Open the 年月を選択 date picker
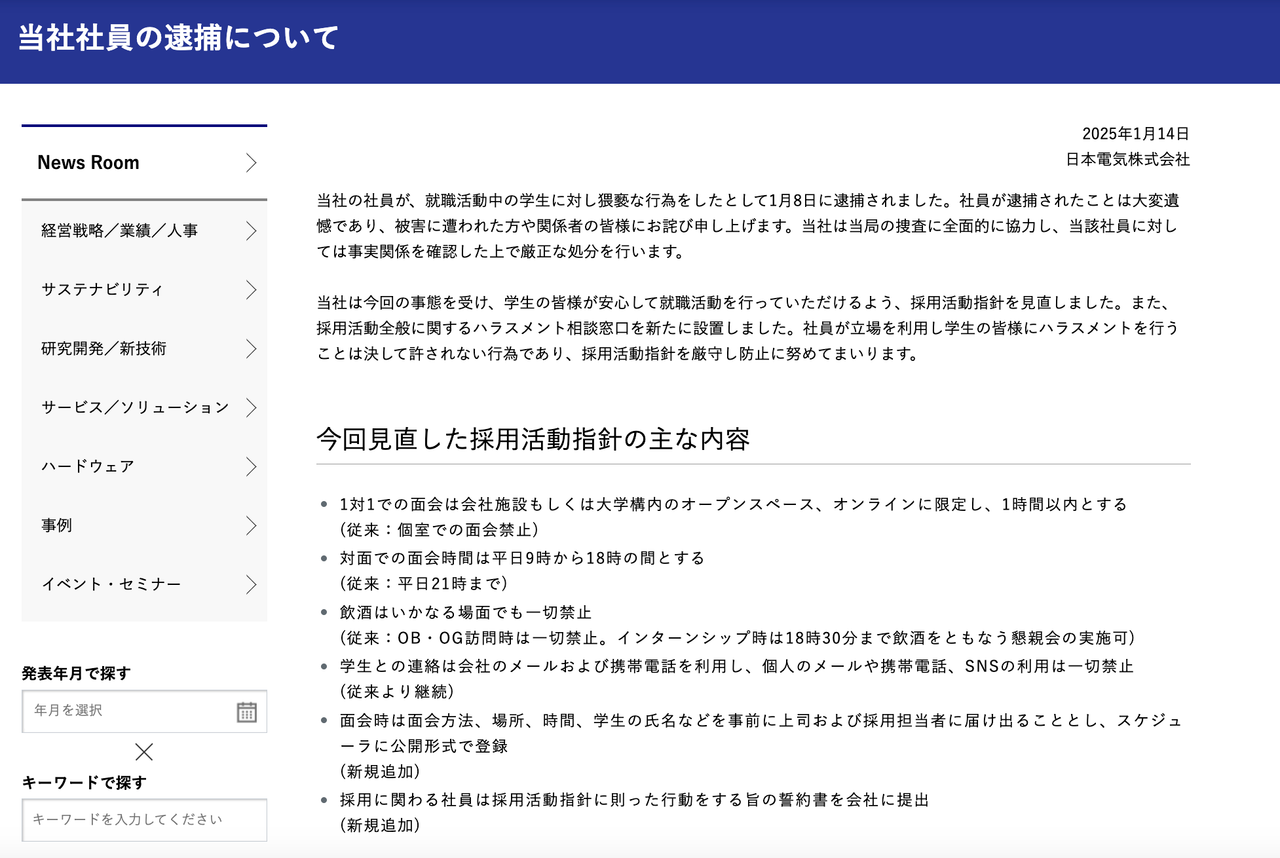Image resolution: width=1280 pixels, height=858 pixels. click(x=144, y=711)
